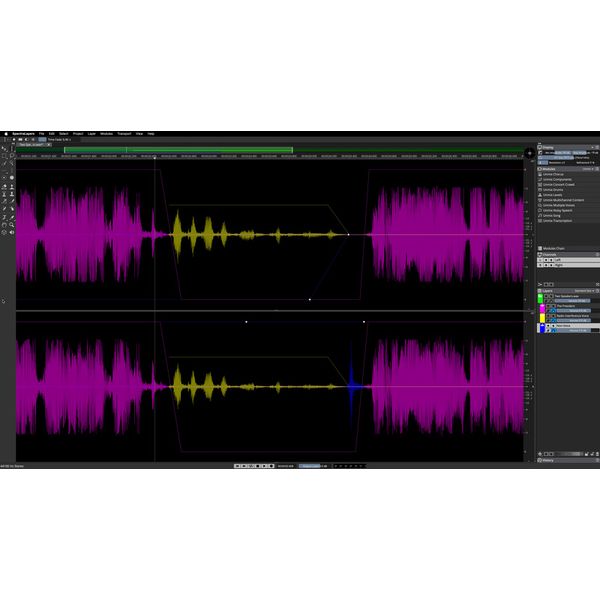This screenshot has width=600, height=600.
Task: Close the Two Speakers.wav document tab
Action: click(x=49, y=145)
